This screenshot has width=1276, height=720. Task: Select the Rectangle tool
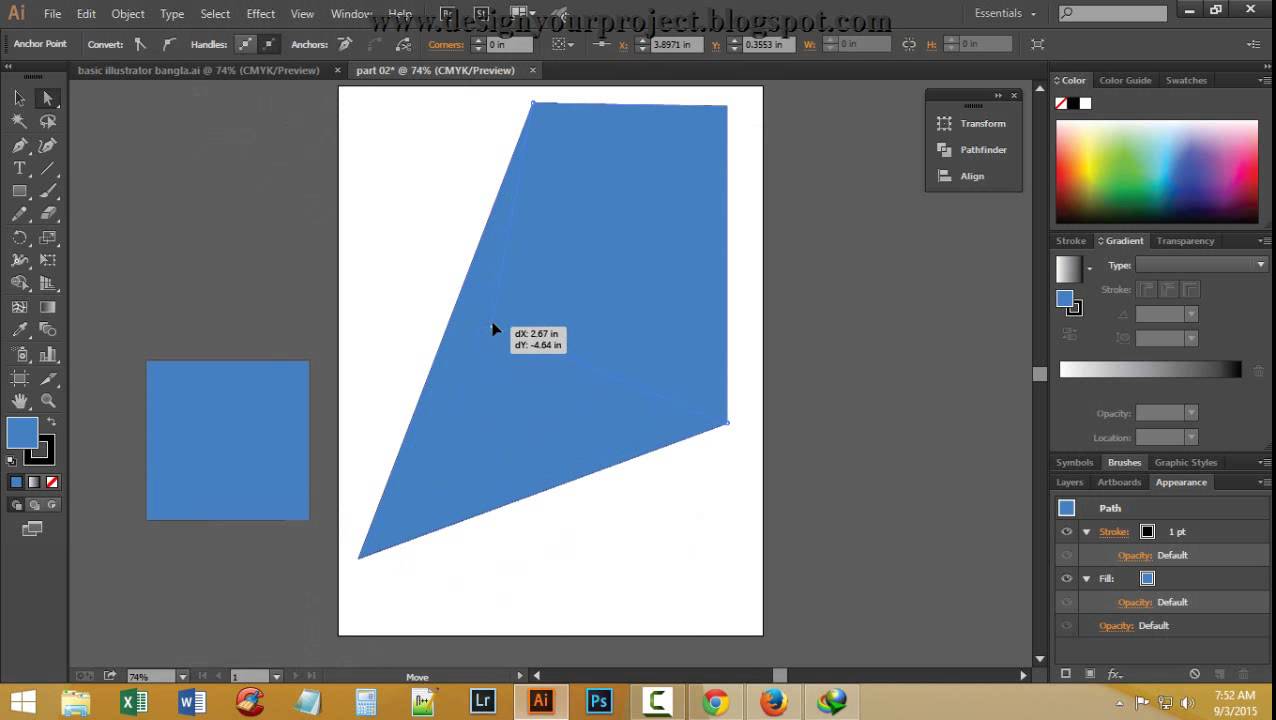(19, 191)
